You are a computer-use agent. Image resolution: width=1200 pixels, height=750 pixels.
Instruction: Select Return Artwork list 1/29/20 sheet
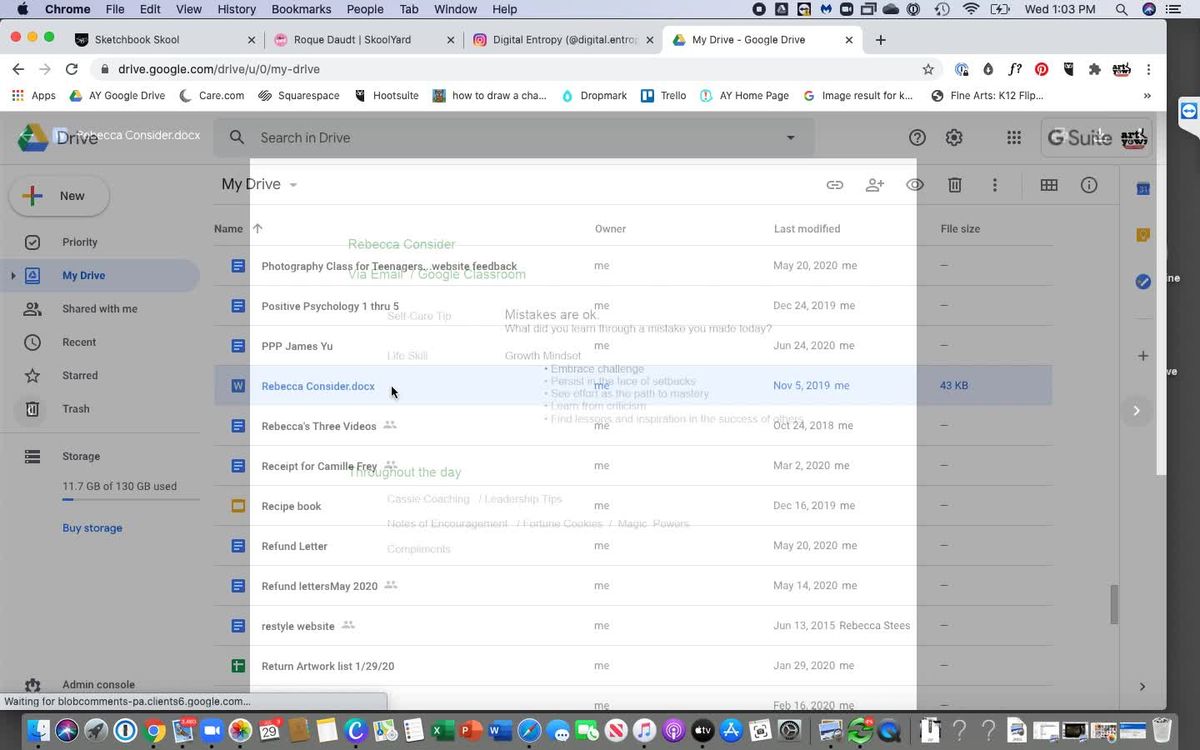click(x=633, y=666)
